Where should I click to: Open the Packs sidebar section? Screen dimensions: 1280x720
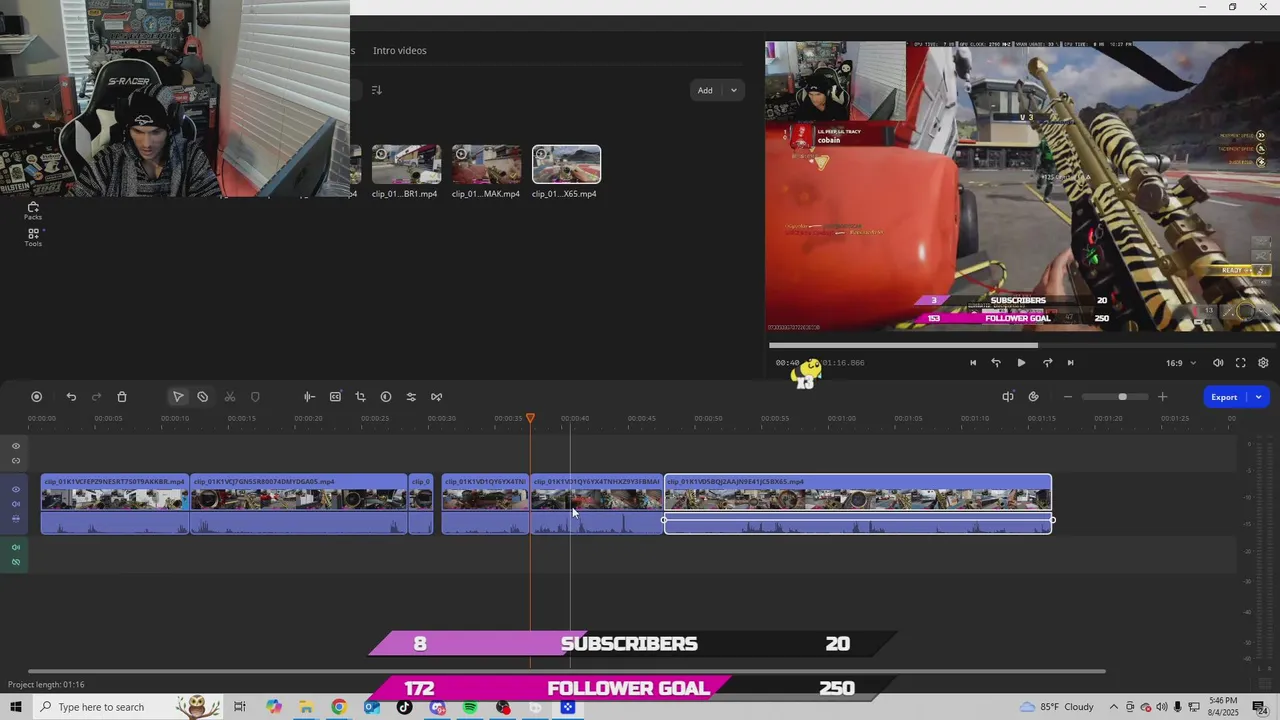[x=33, y=210]
